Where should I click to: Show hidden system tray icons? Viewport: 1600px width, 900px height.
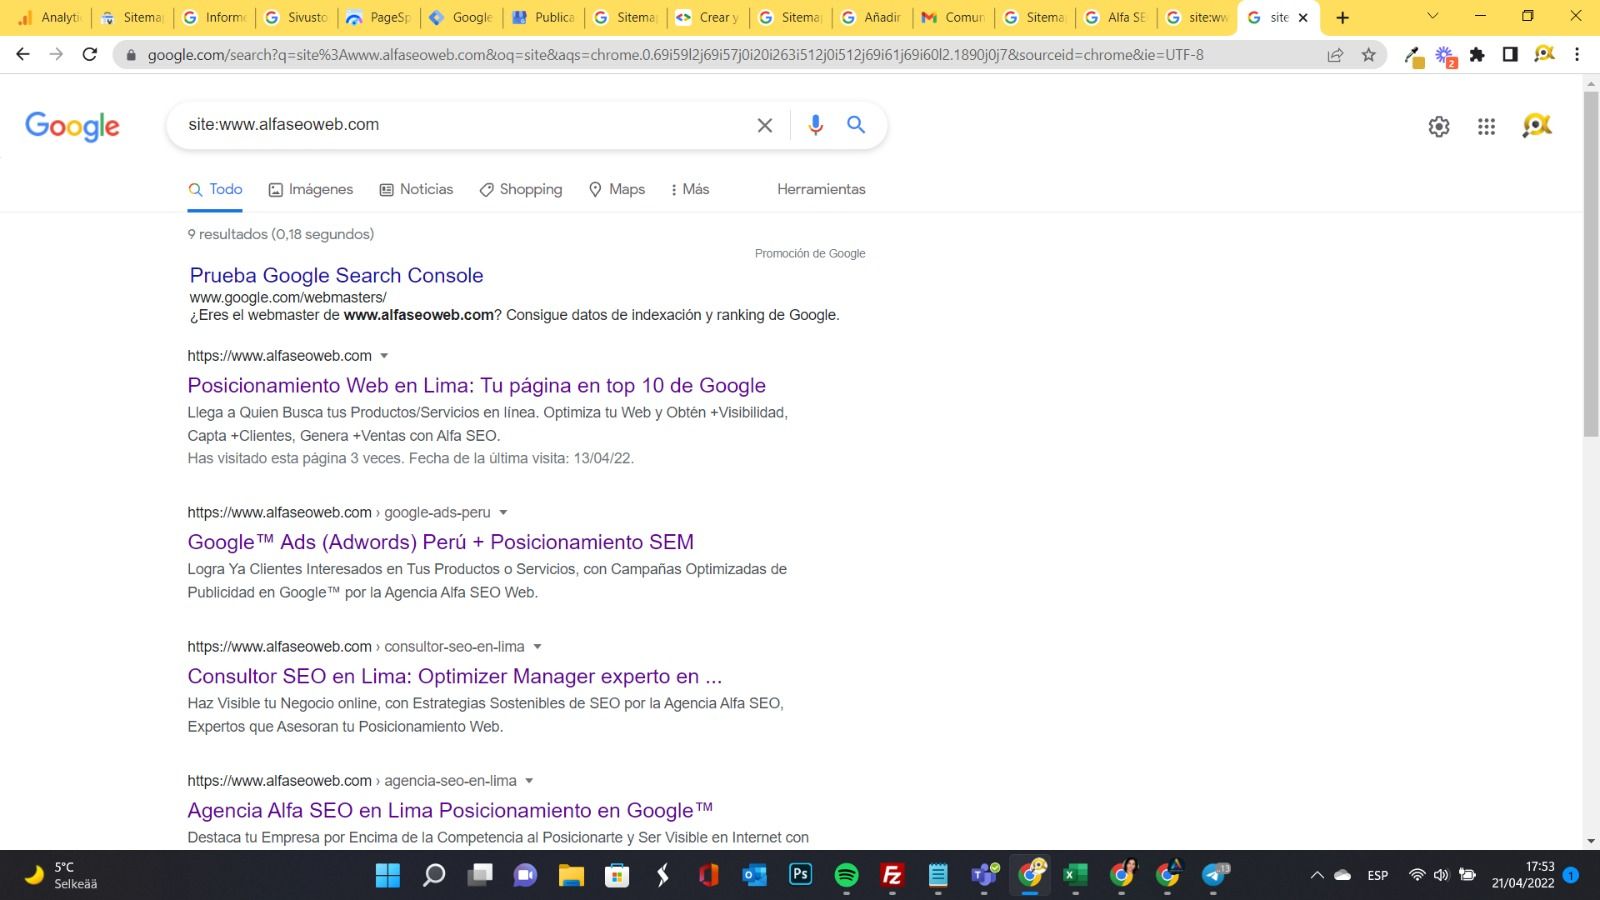(1317, 876)
